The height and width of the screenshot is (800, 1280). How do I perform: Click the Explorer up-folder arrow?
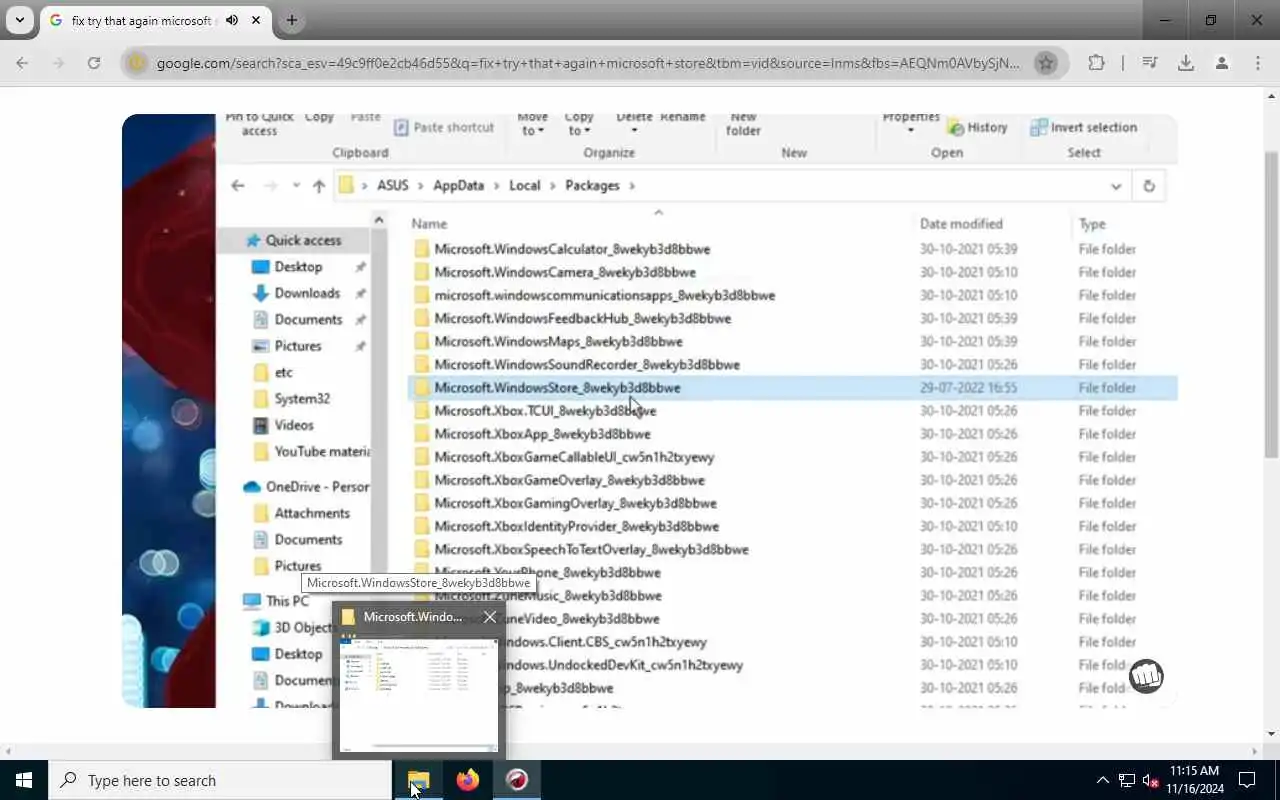(319, 185)
